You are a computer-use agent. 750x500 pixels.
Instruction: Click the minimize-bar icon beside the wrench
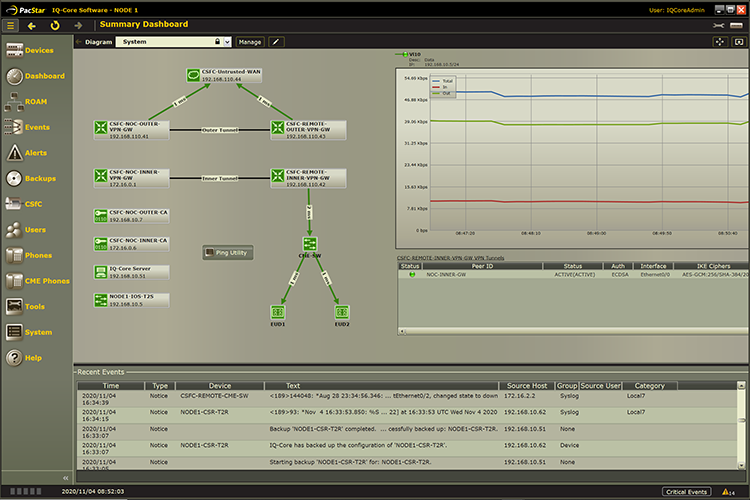coord(737,26)
